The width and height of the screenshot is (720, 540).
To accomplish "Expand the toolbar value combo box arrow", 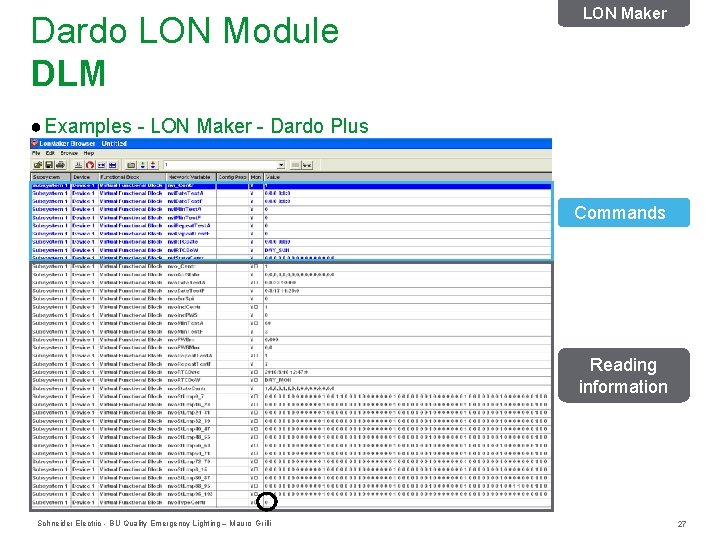I will pos(281,165).
